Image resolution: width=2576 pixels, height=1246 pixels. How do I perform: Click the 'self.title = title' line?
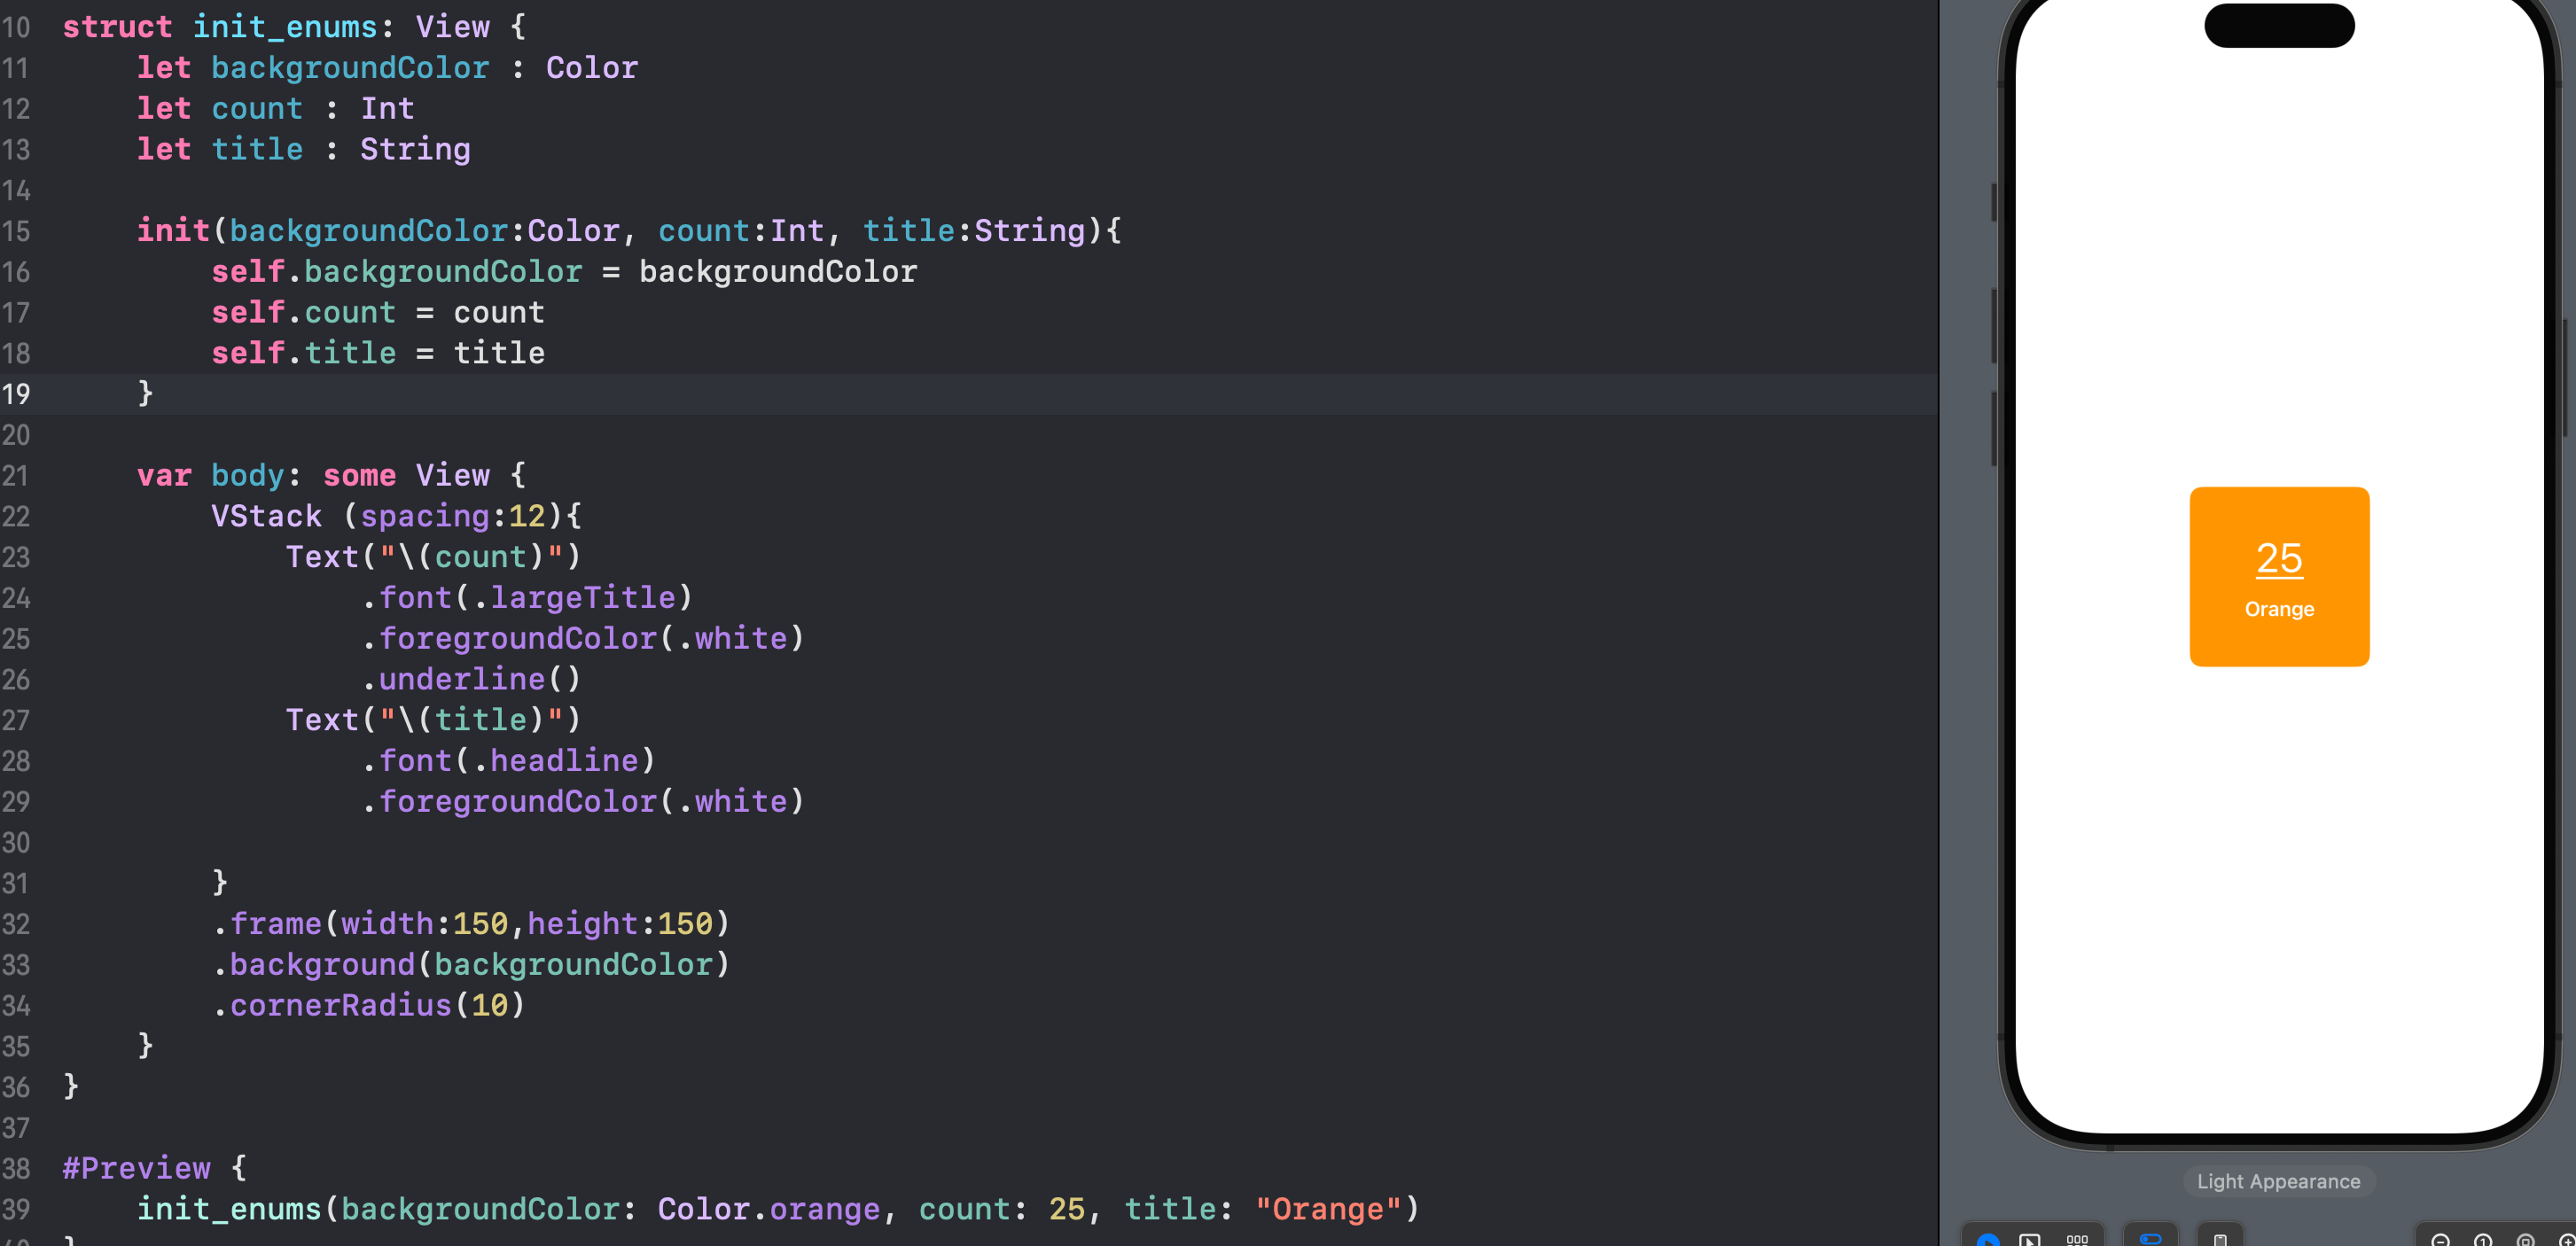point(378,353)
